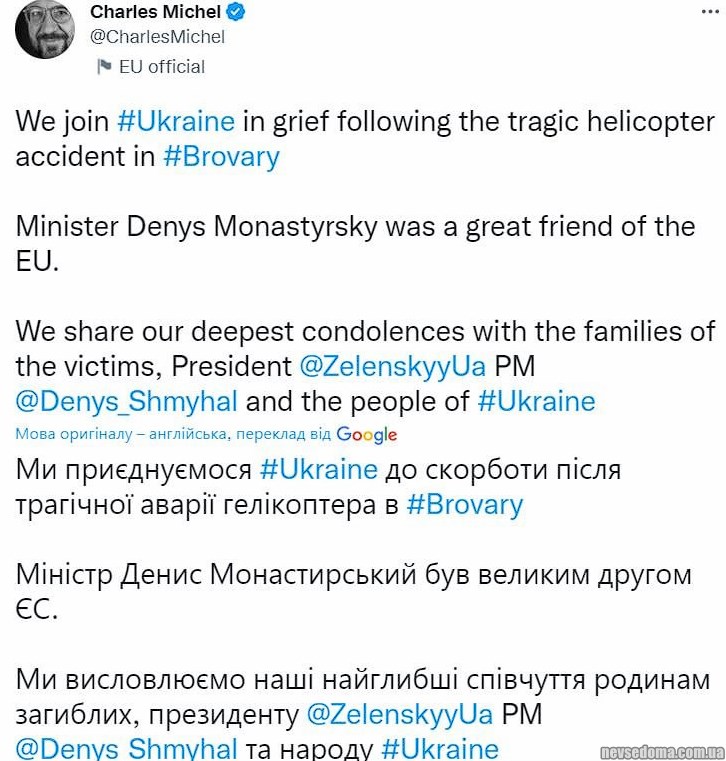Open the Charles Michel display name

click(155, 12)
